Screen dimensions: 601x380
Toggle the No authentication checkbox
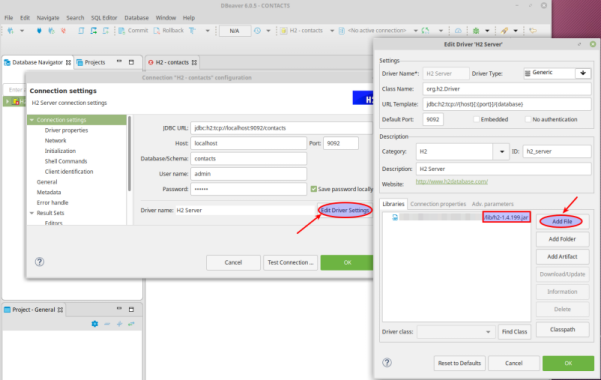click(528, 119)
